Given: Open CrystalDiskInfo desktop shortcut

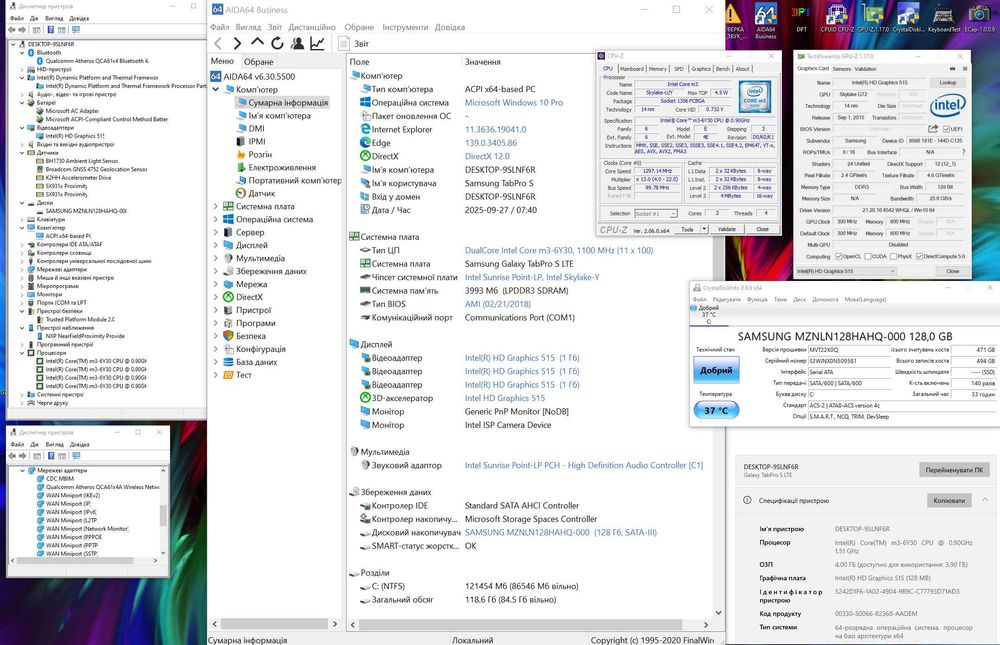Looking at the screenshot, I should (x=908, y=18).
